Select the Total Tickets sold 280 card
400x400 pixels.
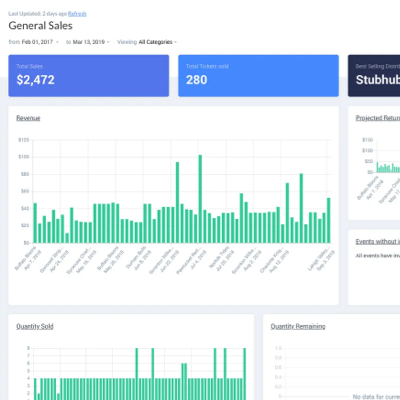tap(258, 76)
